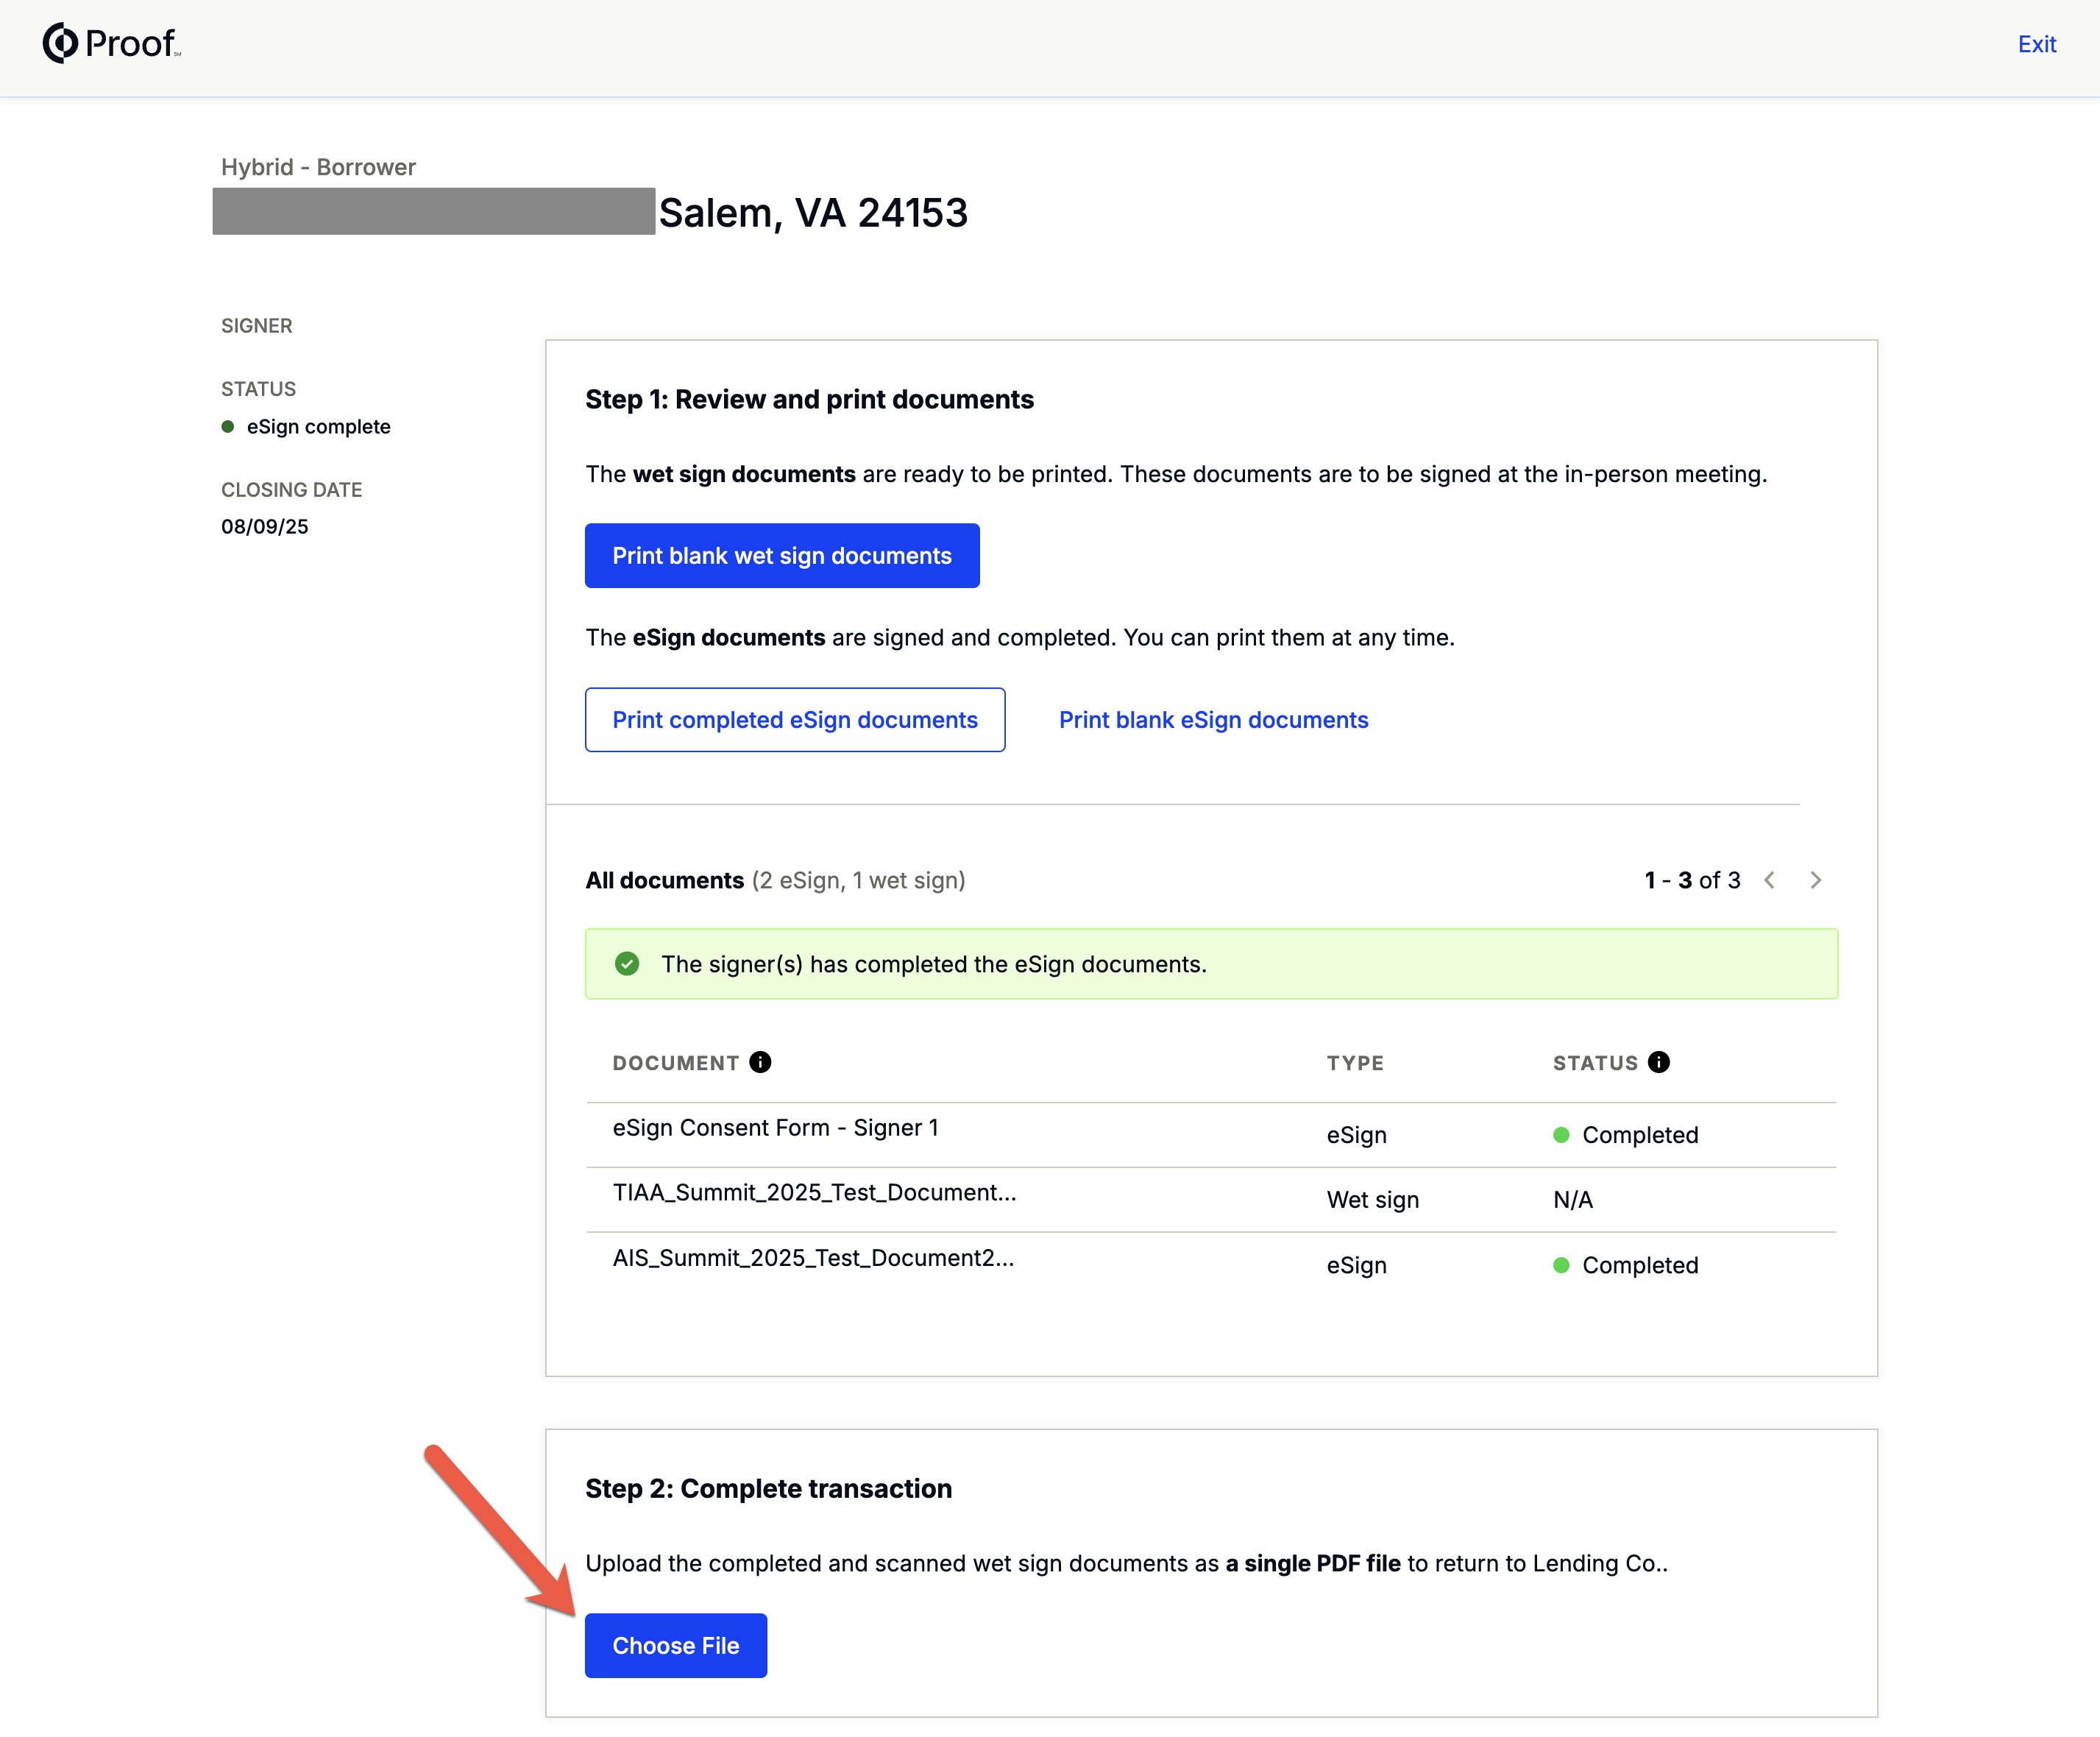Click the eSign complete status
This screenshot has width=2100, height=1737.
click(306, 427)
